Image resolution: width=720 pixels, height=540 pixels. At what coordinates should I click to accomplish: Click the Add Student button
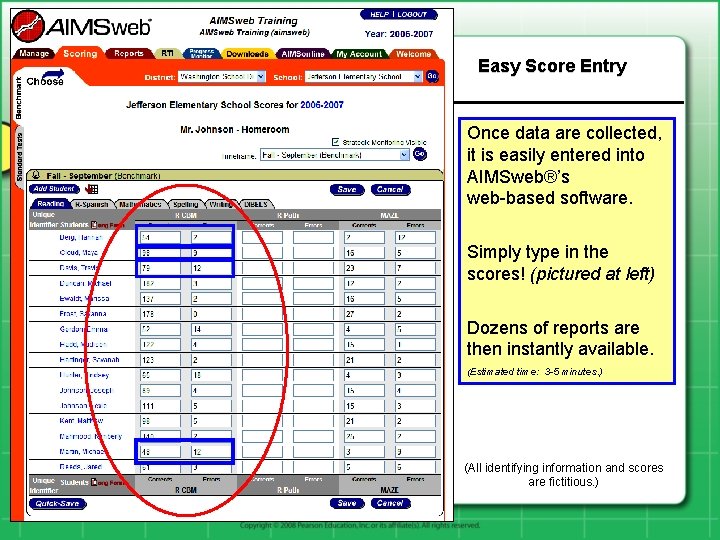pyautogui.click(x=54, y=189)
